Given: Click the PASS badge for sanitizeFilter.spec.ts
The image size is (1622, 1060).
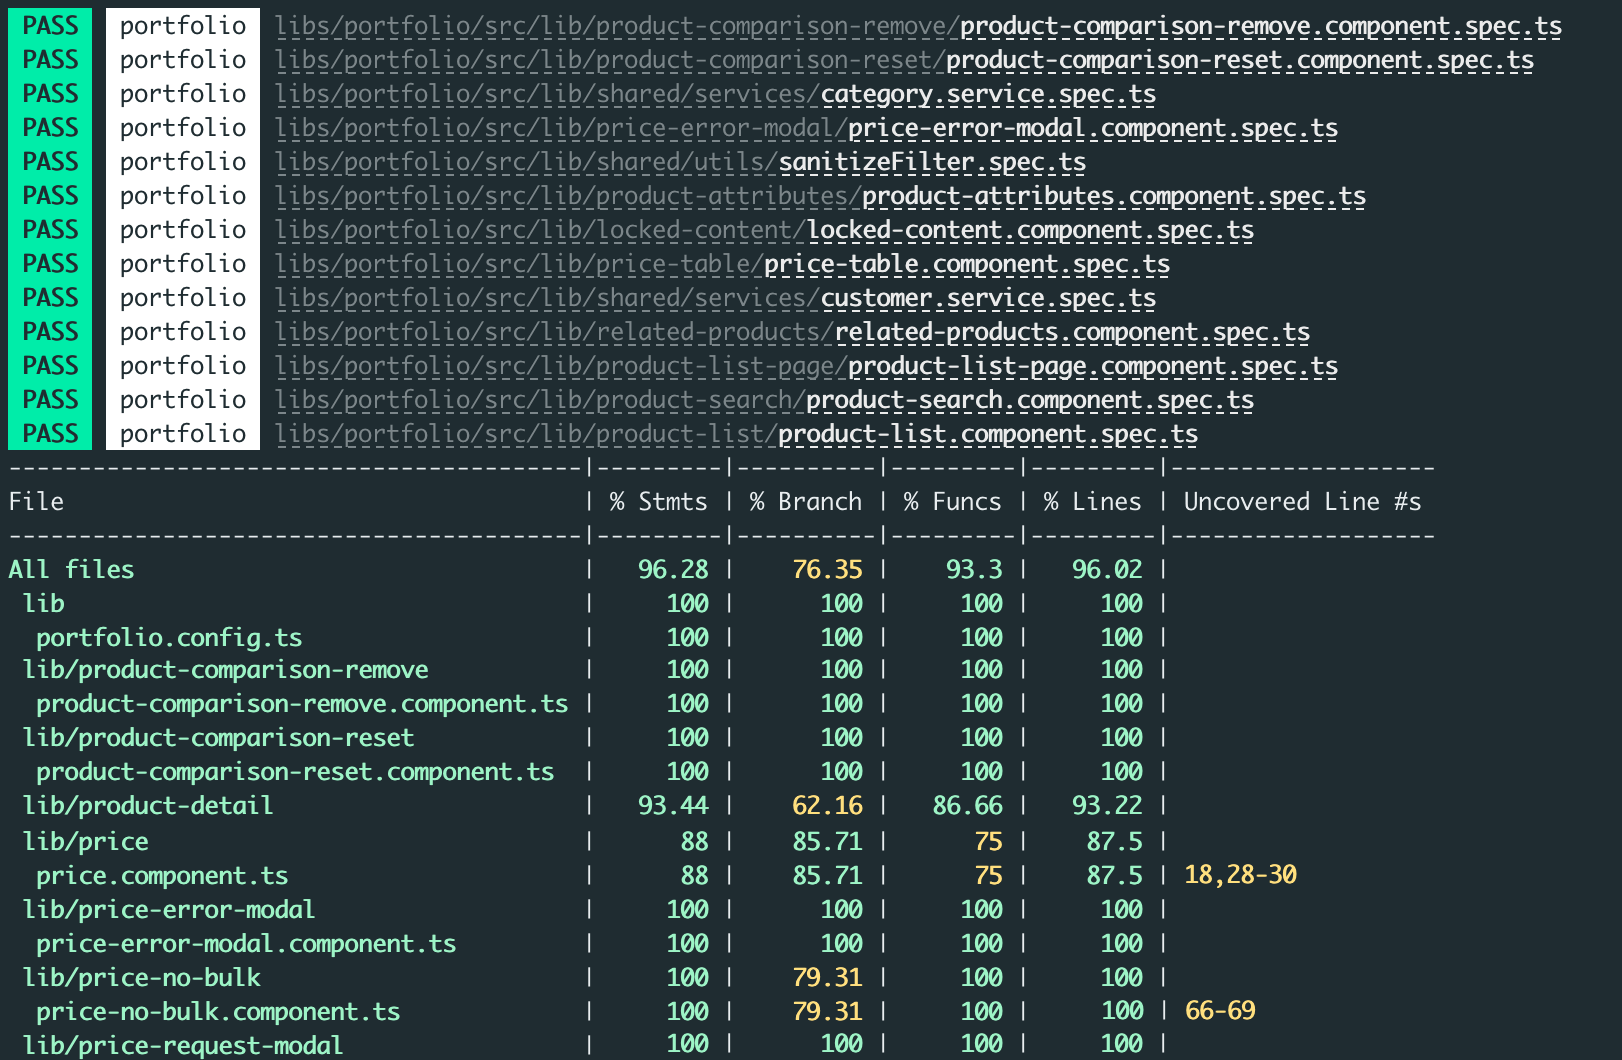Looking at the screenshot, I should tap(50, 162).
